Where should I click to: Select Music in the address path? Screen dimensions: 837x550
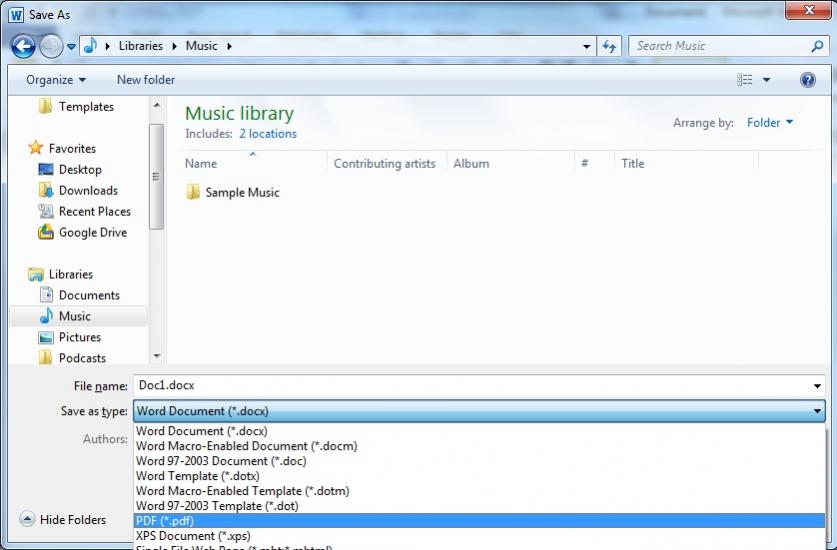tap(201, 46)
